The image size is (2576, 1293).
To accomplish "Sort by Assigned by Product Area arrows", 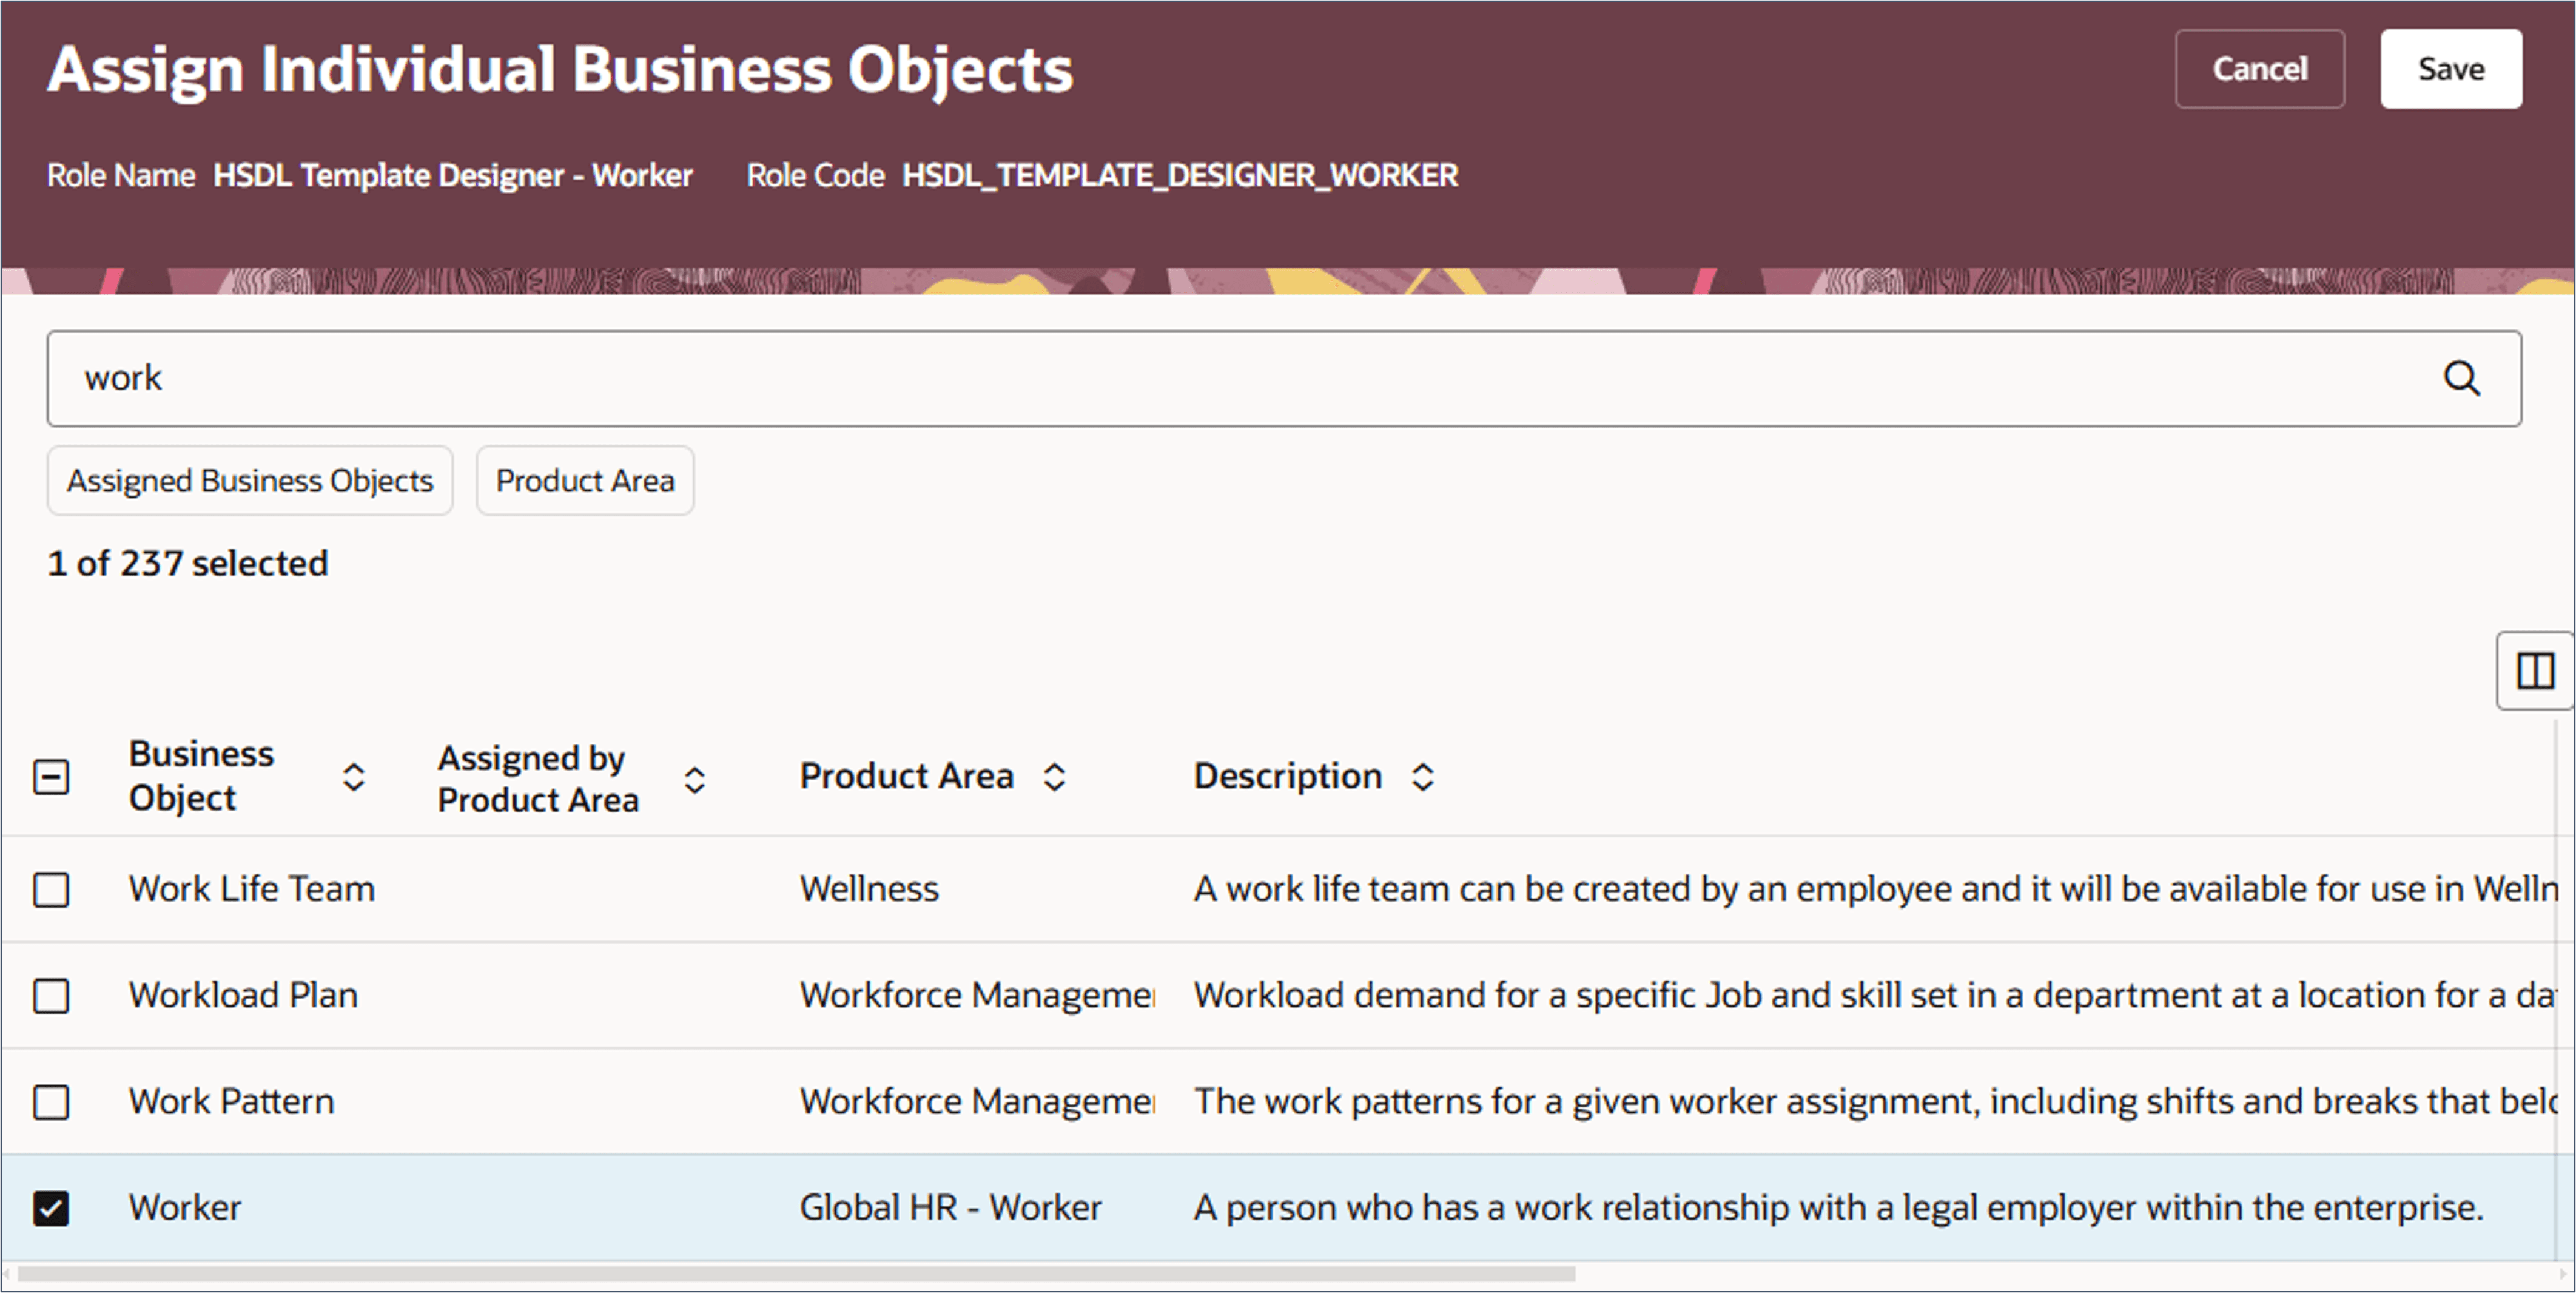I will point(695,780).
